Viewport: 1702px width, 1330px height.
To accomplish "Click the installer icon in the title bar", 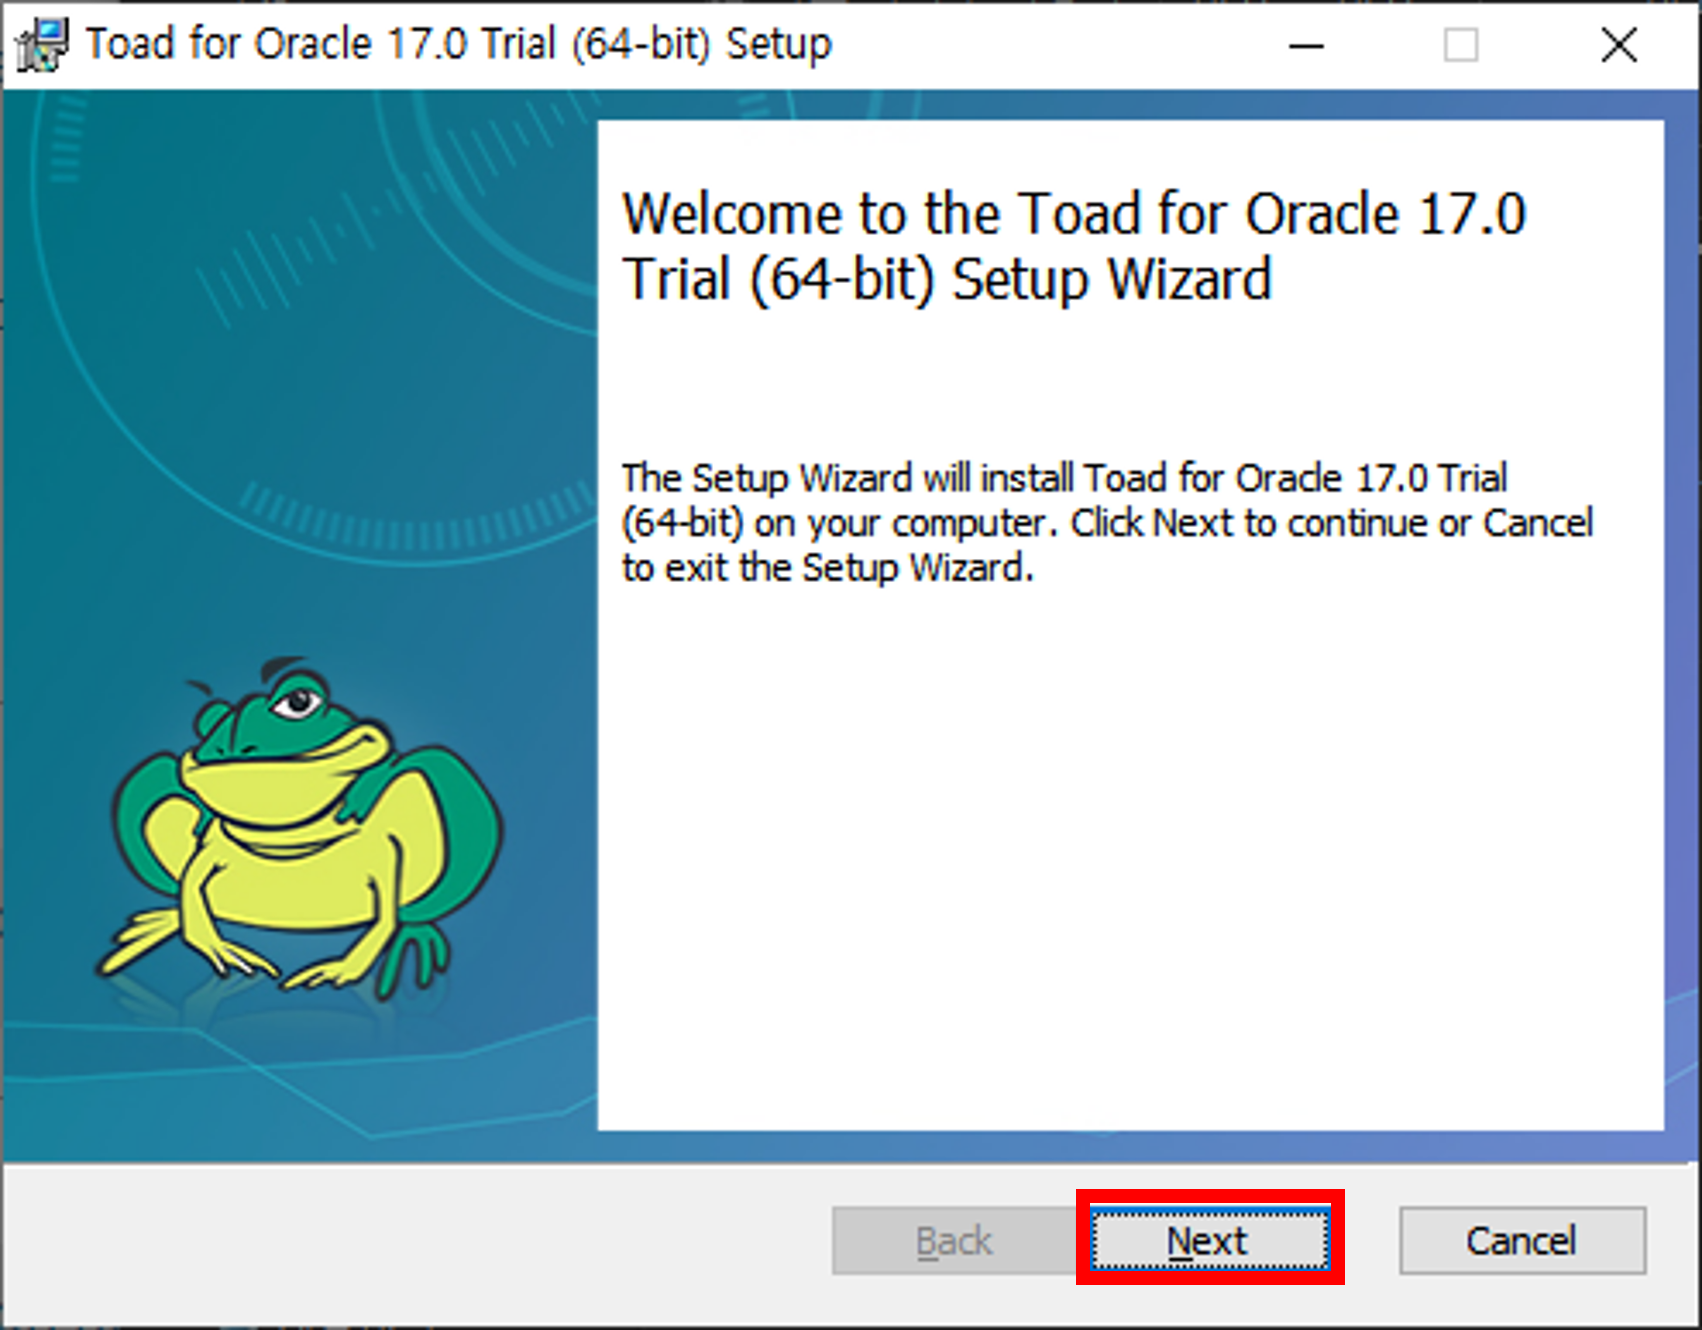I will (x=41, y=44).
